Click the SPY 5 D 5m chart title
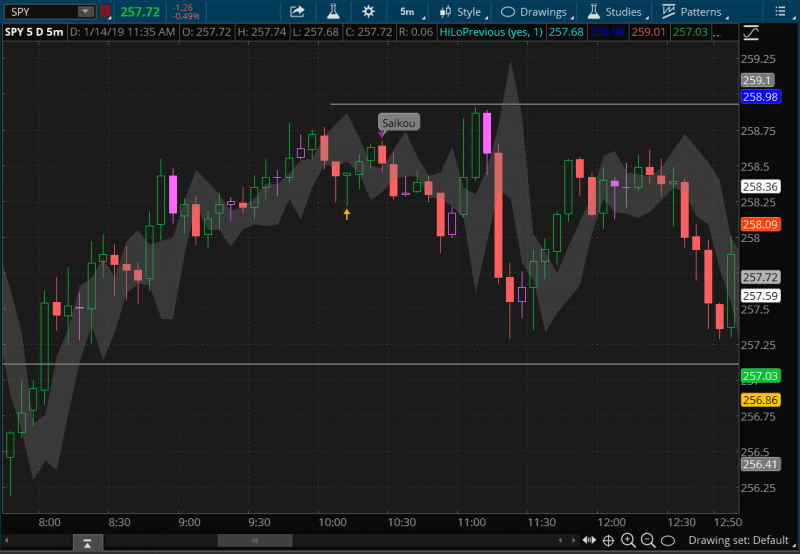800x554 pixels. coord(34,32)
